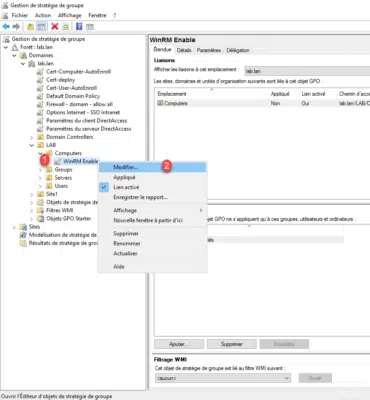Expand the Servers OU node
Image resolution: width=370 pixels, height=400 pixels.
[x=40, y=178]
